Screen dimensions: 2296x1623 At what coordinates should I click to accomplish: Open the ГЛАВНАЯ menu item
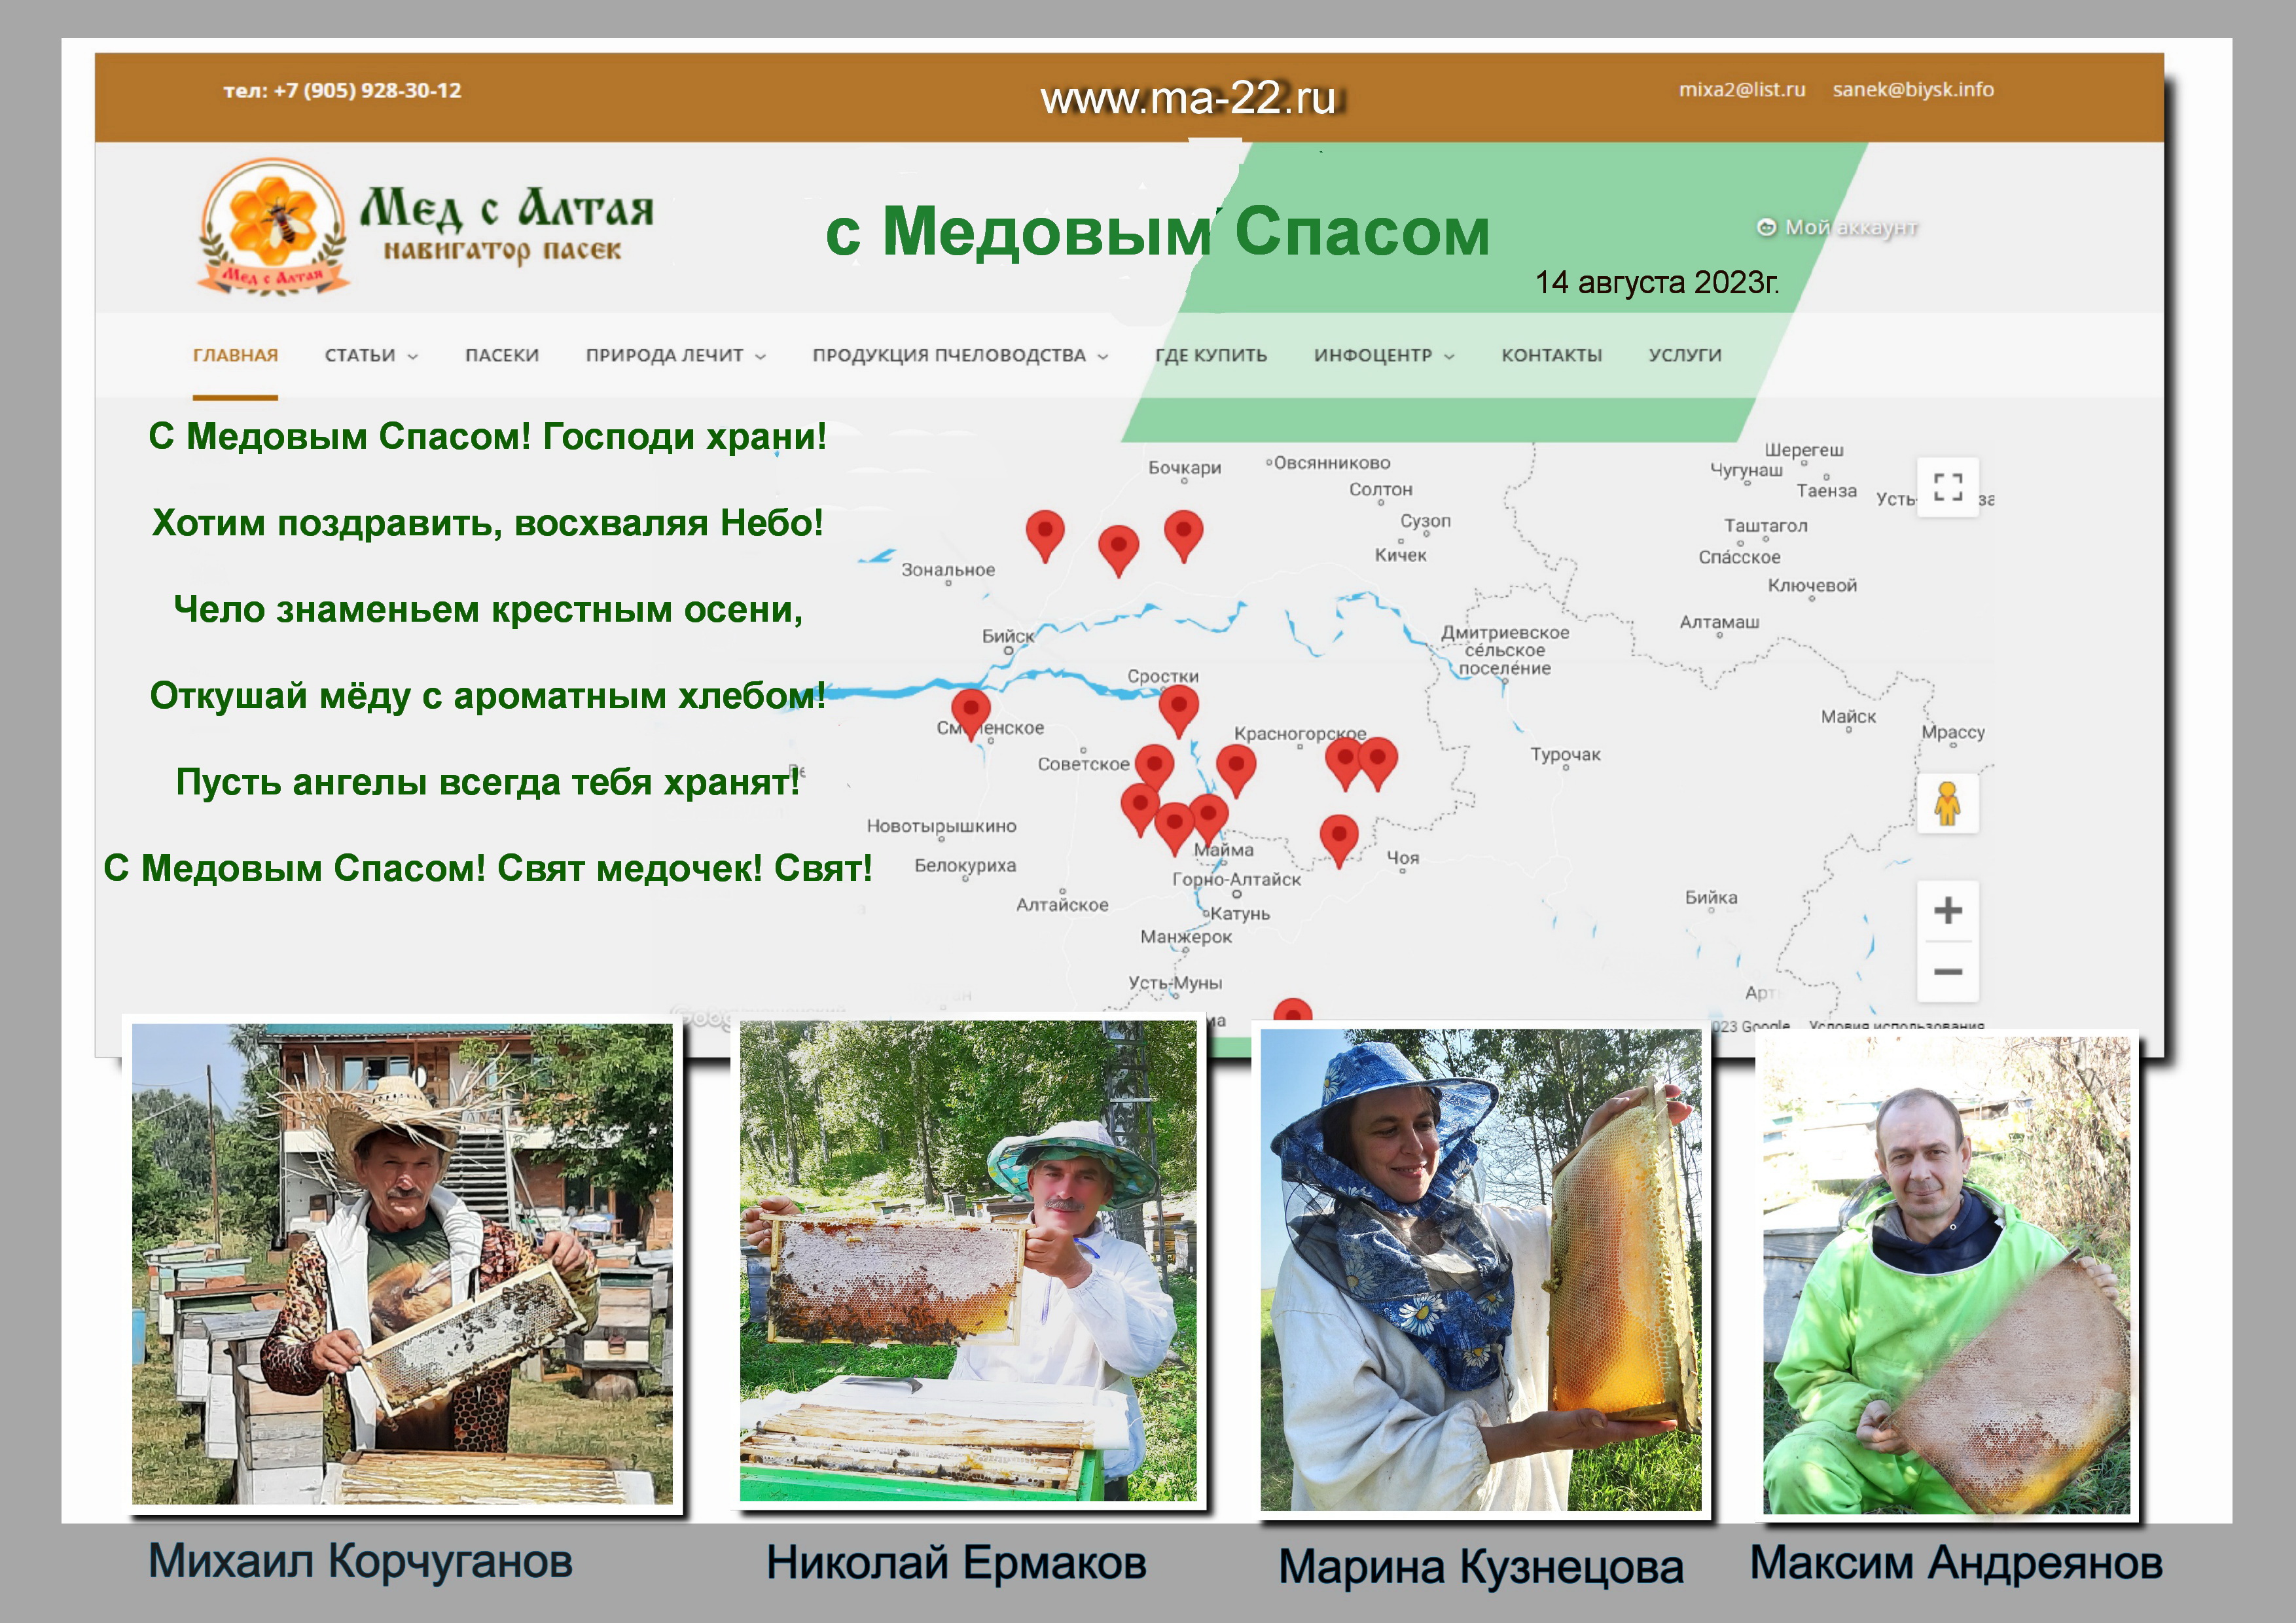tap(235, 355)
